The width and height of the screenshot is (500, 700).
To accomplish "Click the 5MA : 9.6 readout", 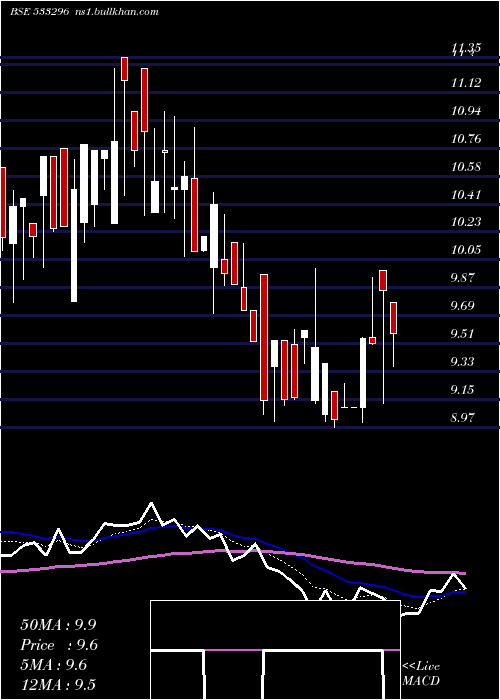I will [x=54, y=665].
